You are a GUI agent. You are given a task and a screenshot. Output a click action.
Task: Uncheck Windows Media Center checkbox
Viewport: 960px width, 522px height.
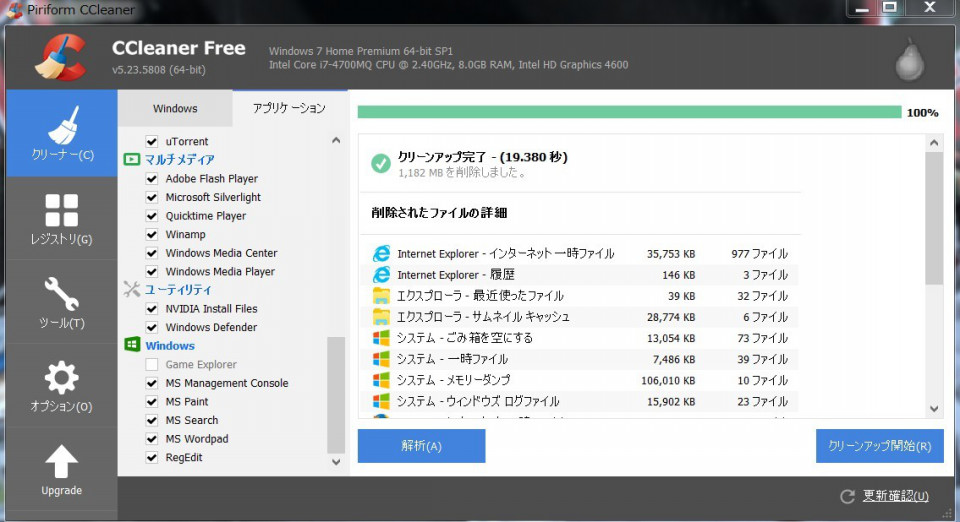point(152,253)
